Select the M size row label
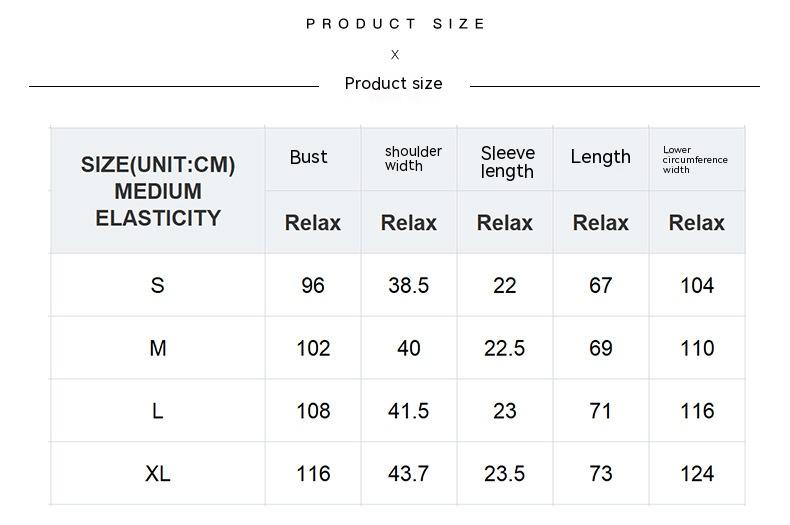790x525 pixels. [x=157, y=349]
